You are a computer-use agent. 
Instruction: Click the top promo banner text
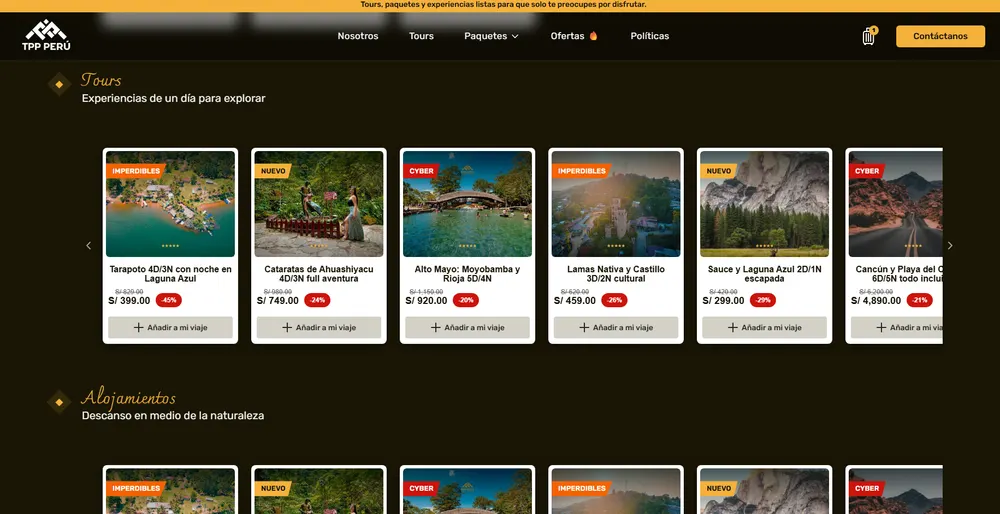tap(503, 4)
